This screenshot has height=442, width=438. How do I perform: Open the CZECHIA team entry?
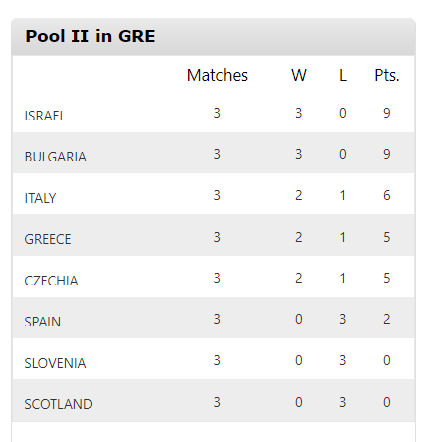pyautogui.click(x=51, y=280)
